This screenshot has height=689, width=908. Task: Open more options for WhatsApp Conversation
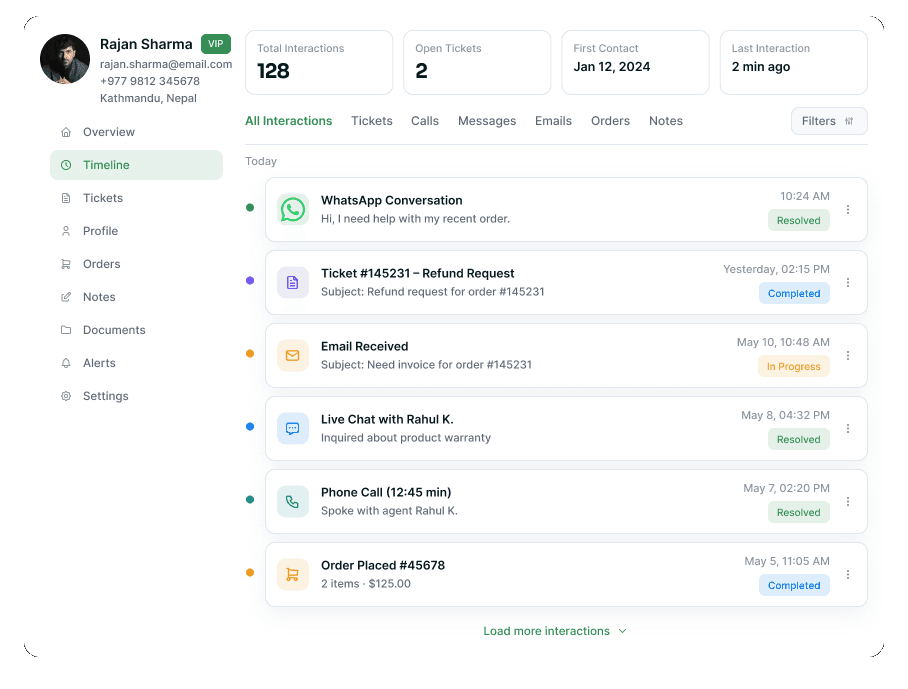click(848, 210)
